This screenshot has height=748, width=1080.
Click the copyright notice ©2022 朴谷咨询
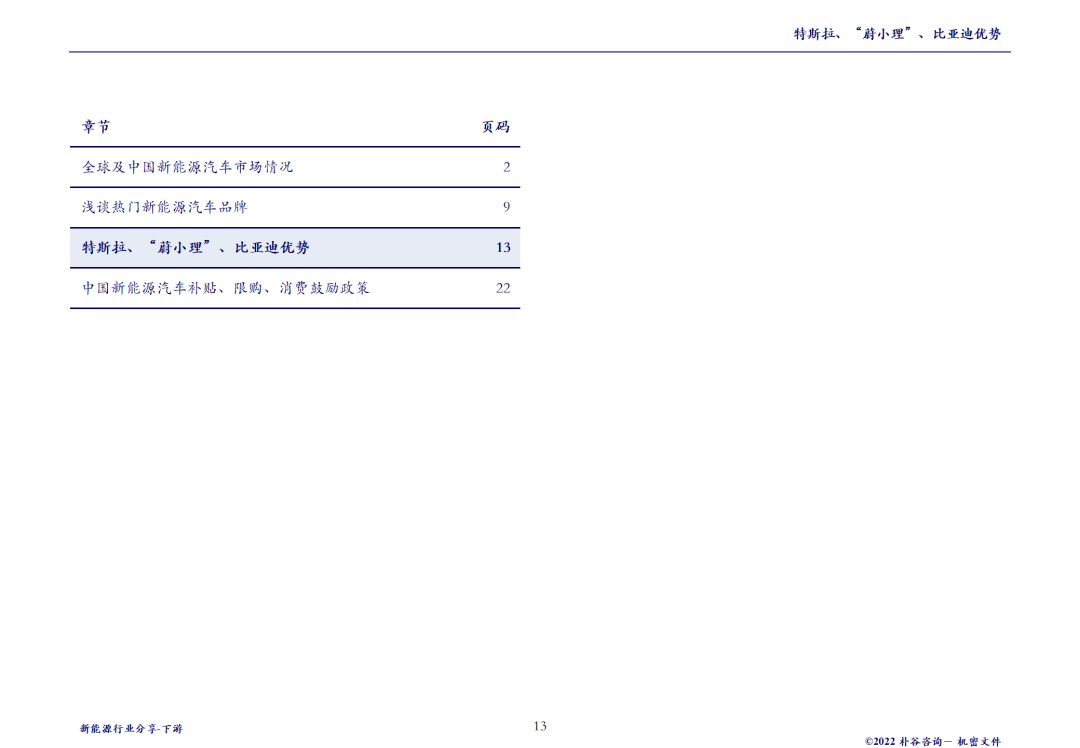[x=933, y=742]
